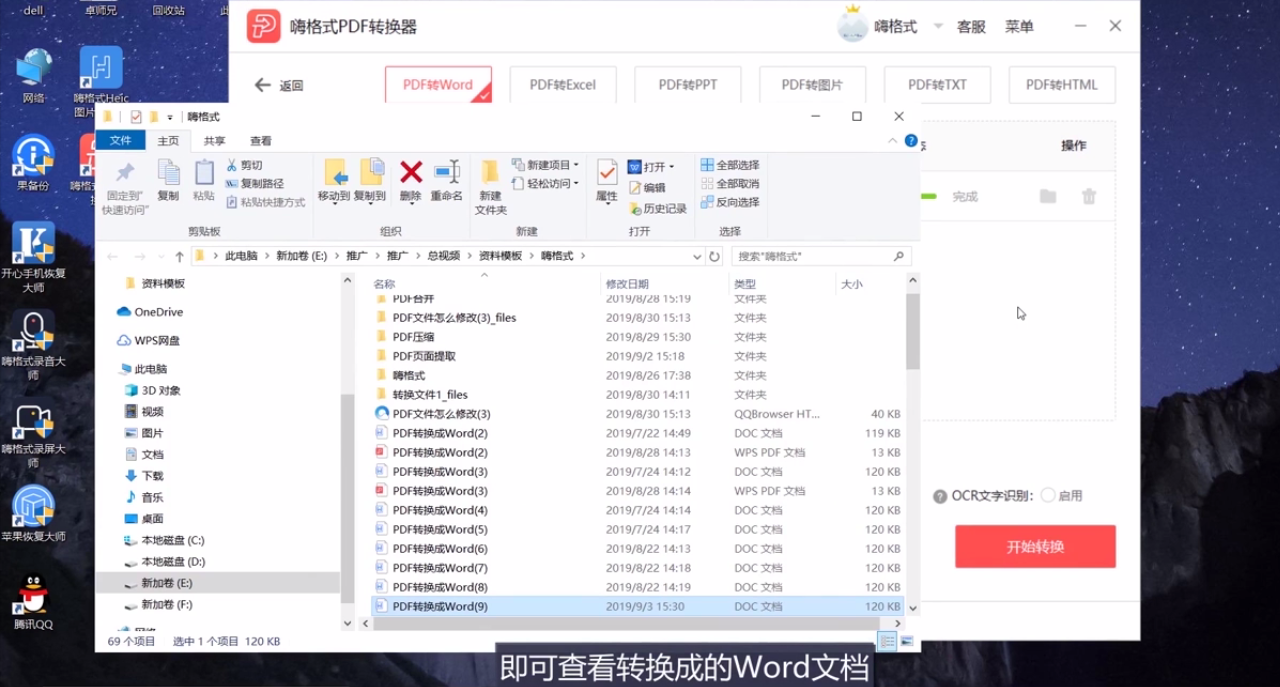The width and height of the screenshot is (1280, 687).
Task: Click the Paste icon in ribbon
Action: pyautogui.click(x=204, y=173)
